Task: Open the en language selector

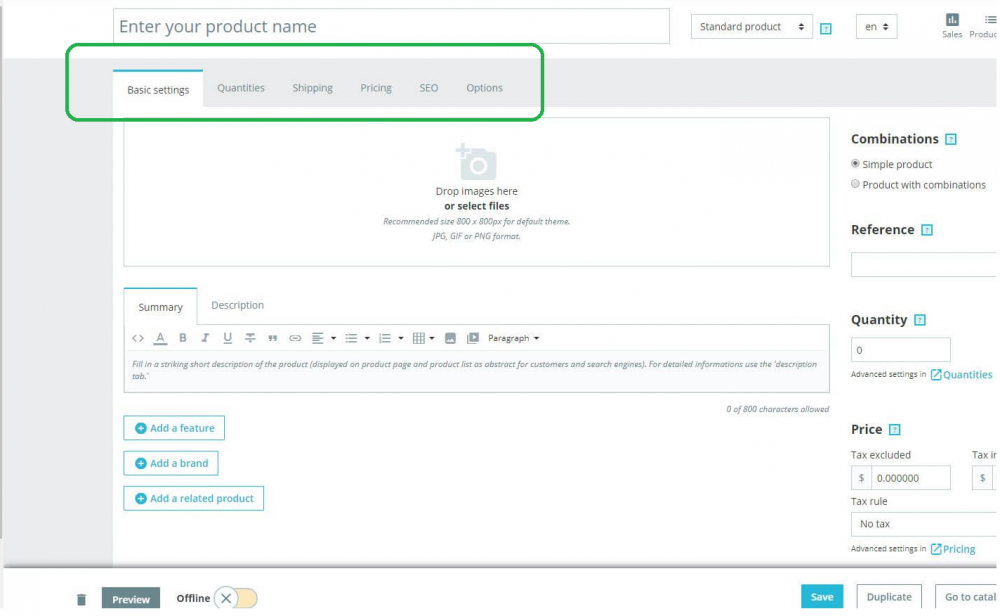Action: [877, 27]
